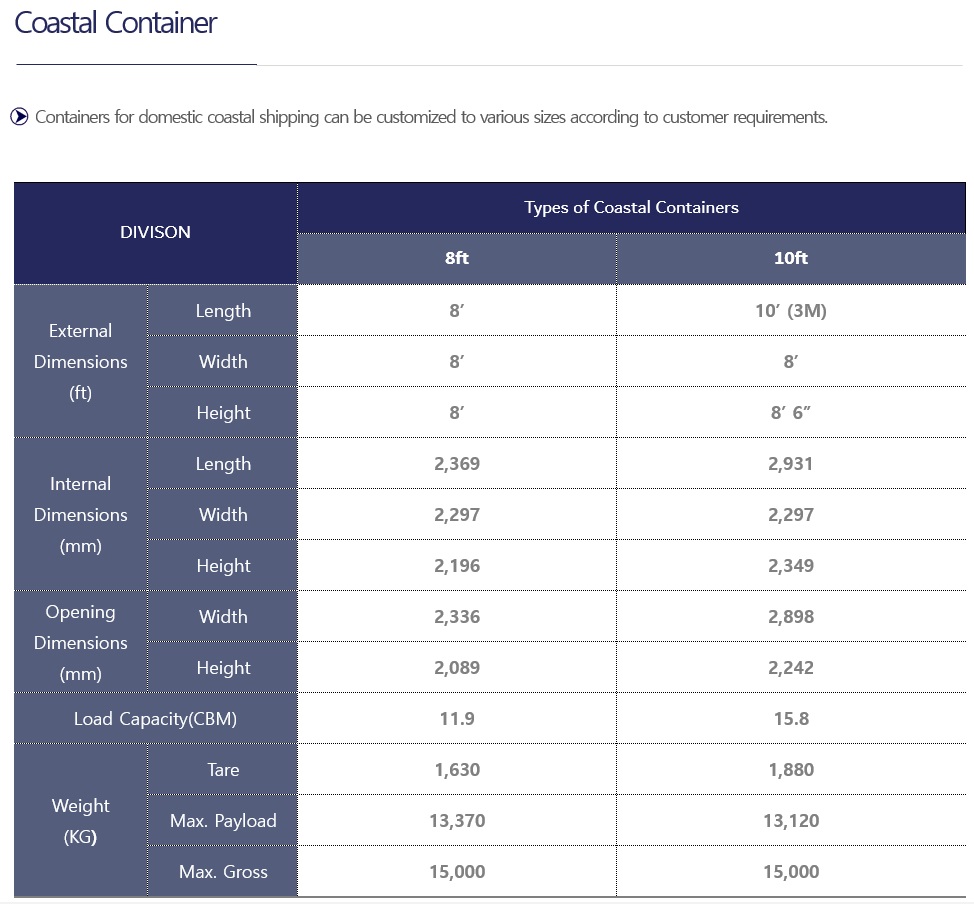This screenshot has width=974, height=904.
Task: Select the Weight (KG) row group label
Action: click(81, 821)
